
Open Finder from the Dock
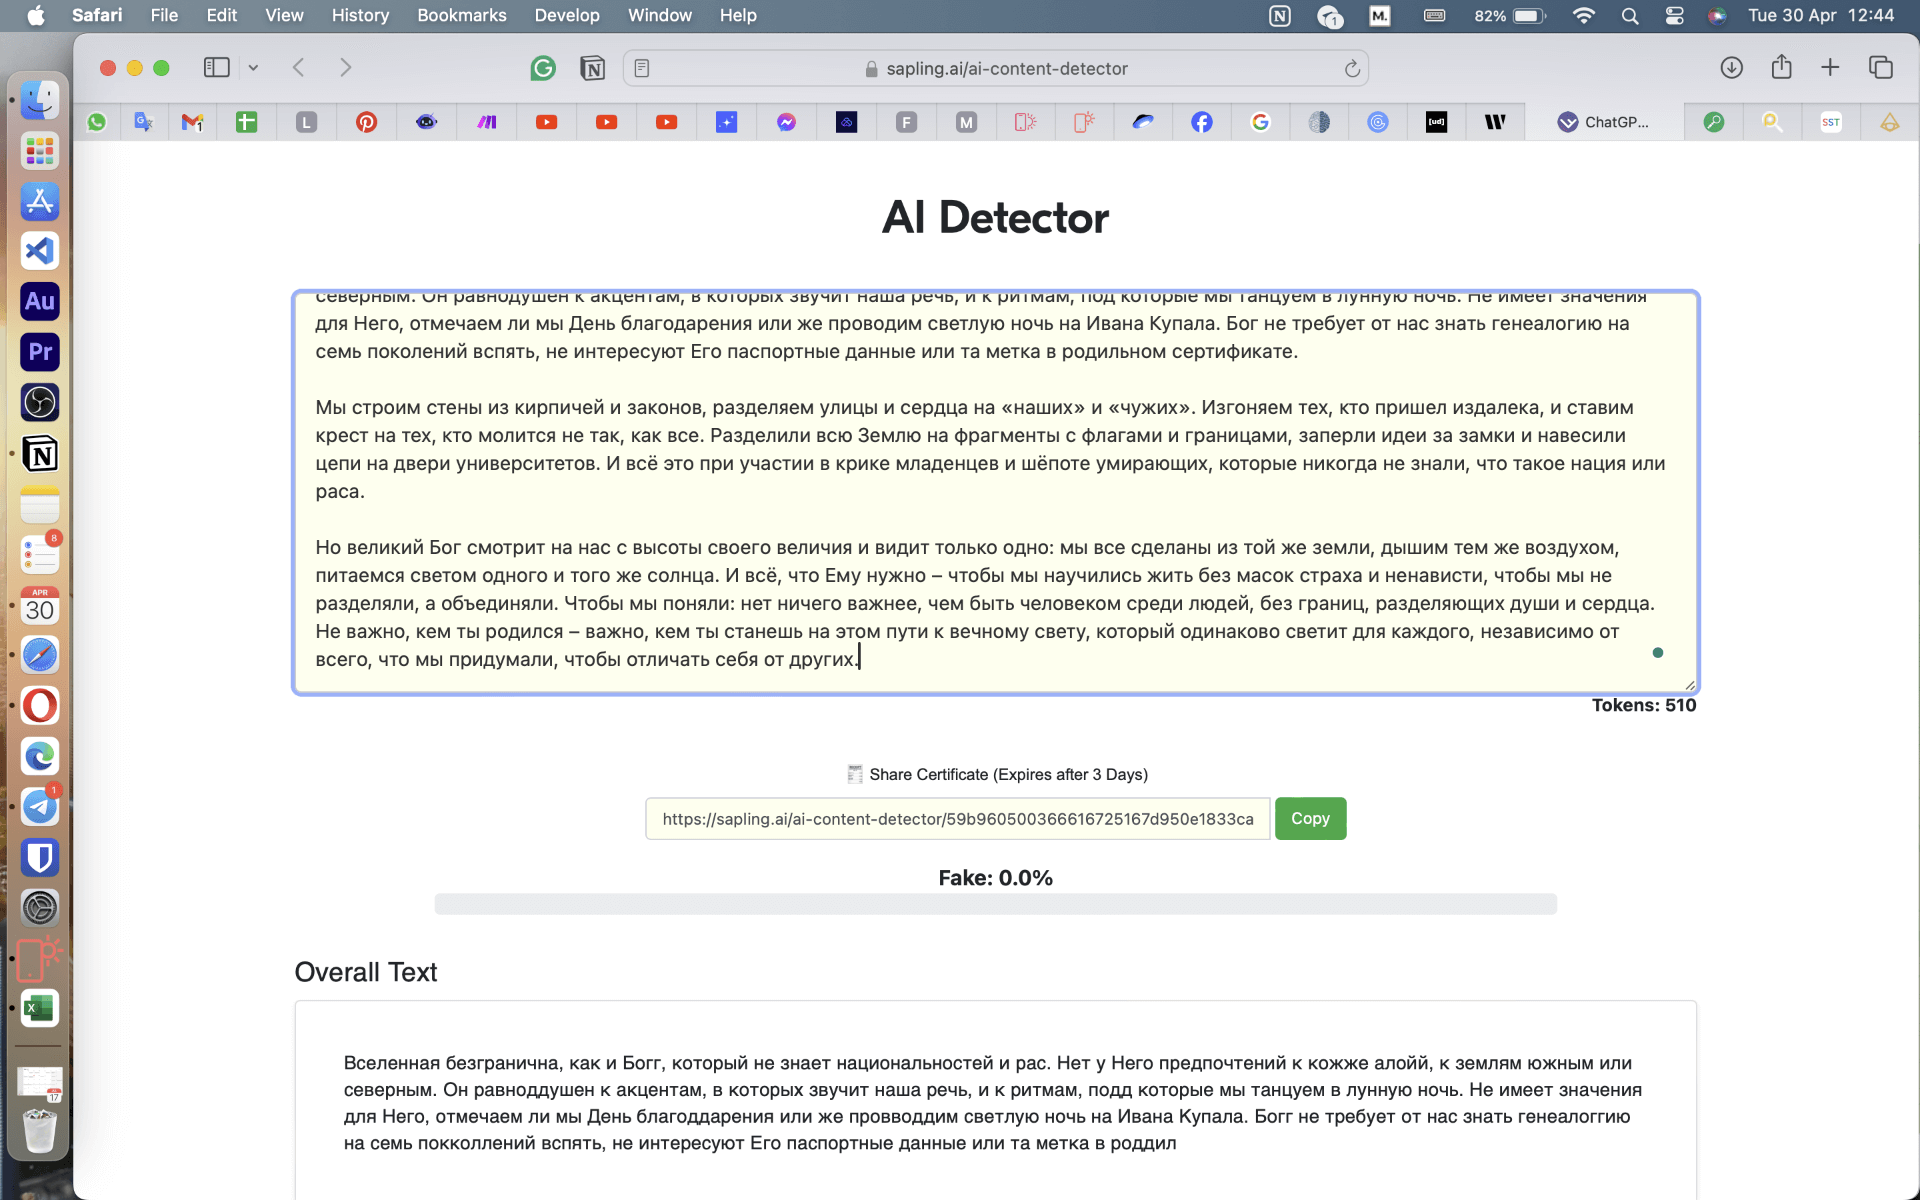click(40, 100)
